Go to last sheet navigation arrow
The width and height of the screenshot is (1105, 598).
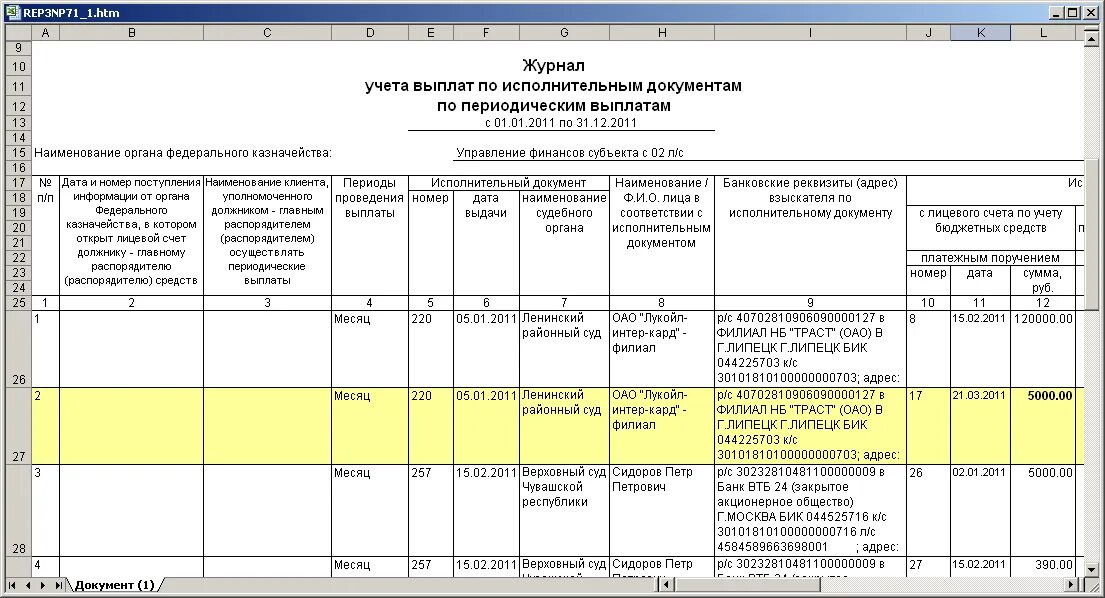point(59,585)
